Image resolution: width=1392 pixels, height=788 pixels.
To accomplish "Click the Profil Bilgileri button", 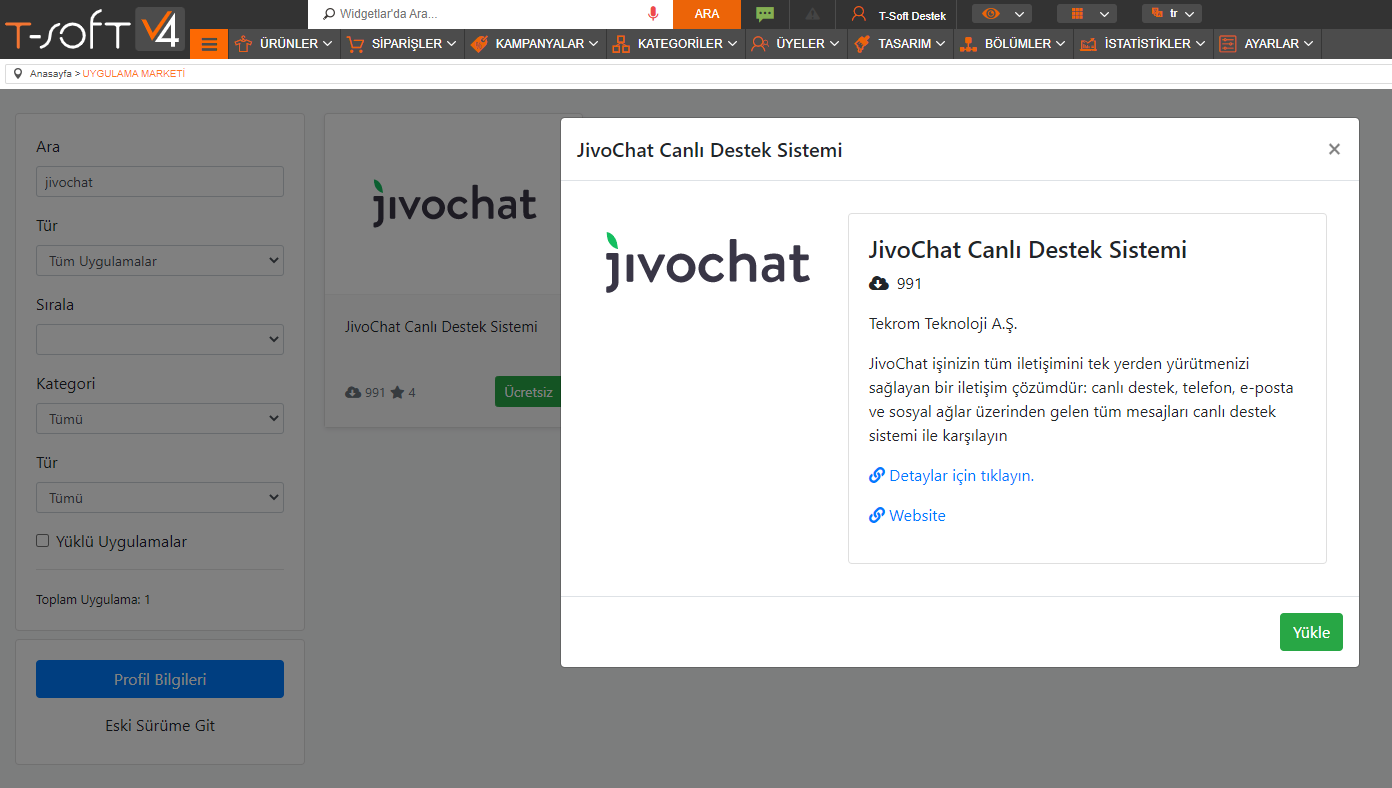I will click(x=160, y=679).
